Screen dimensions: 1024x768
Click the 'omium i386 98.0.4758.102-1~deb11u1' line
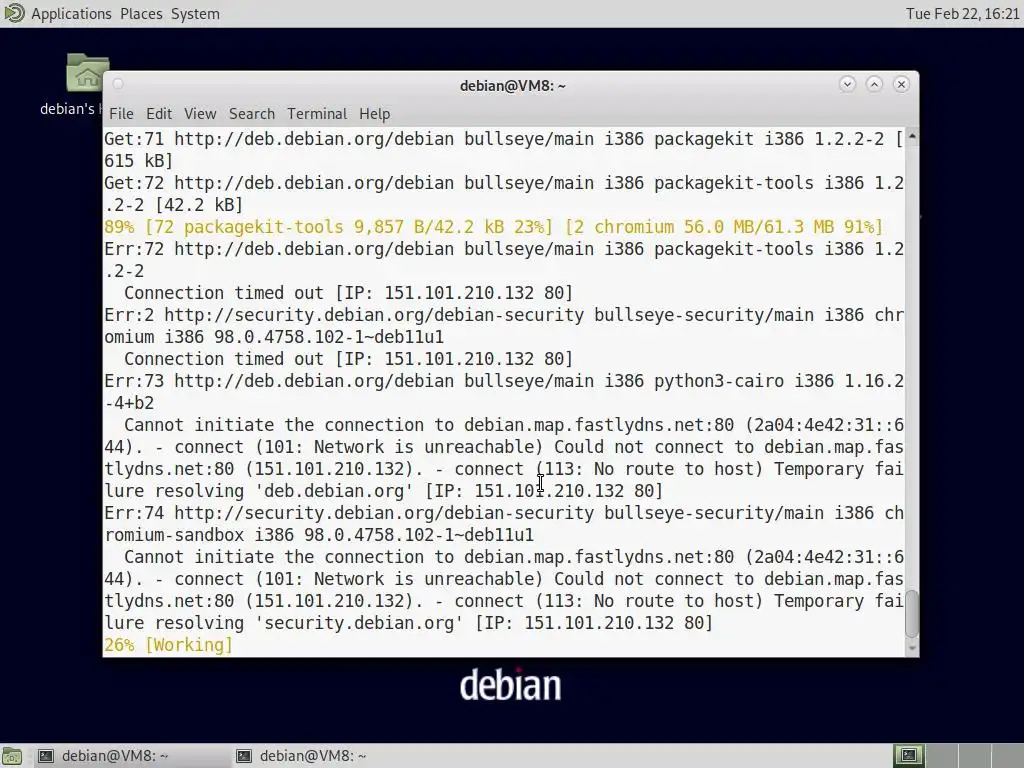274,338
